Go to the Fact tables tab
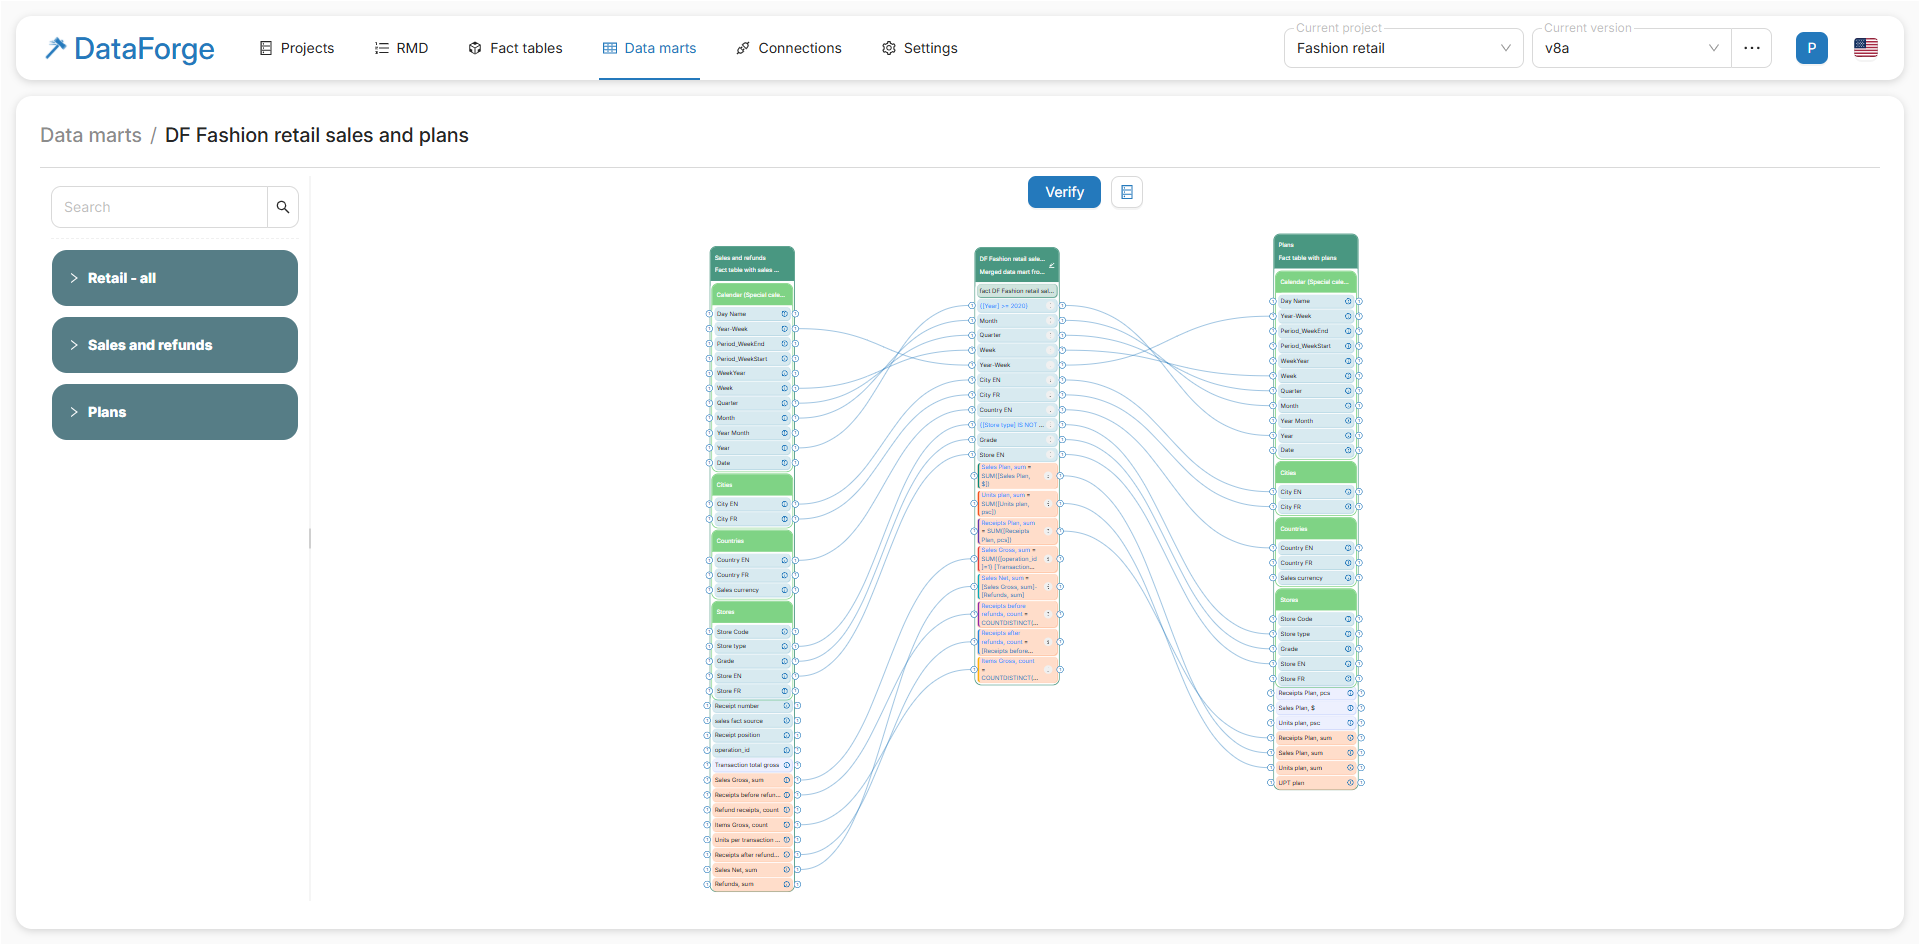Screen dimensions: 1920x945 click(x=515, y=48)
